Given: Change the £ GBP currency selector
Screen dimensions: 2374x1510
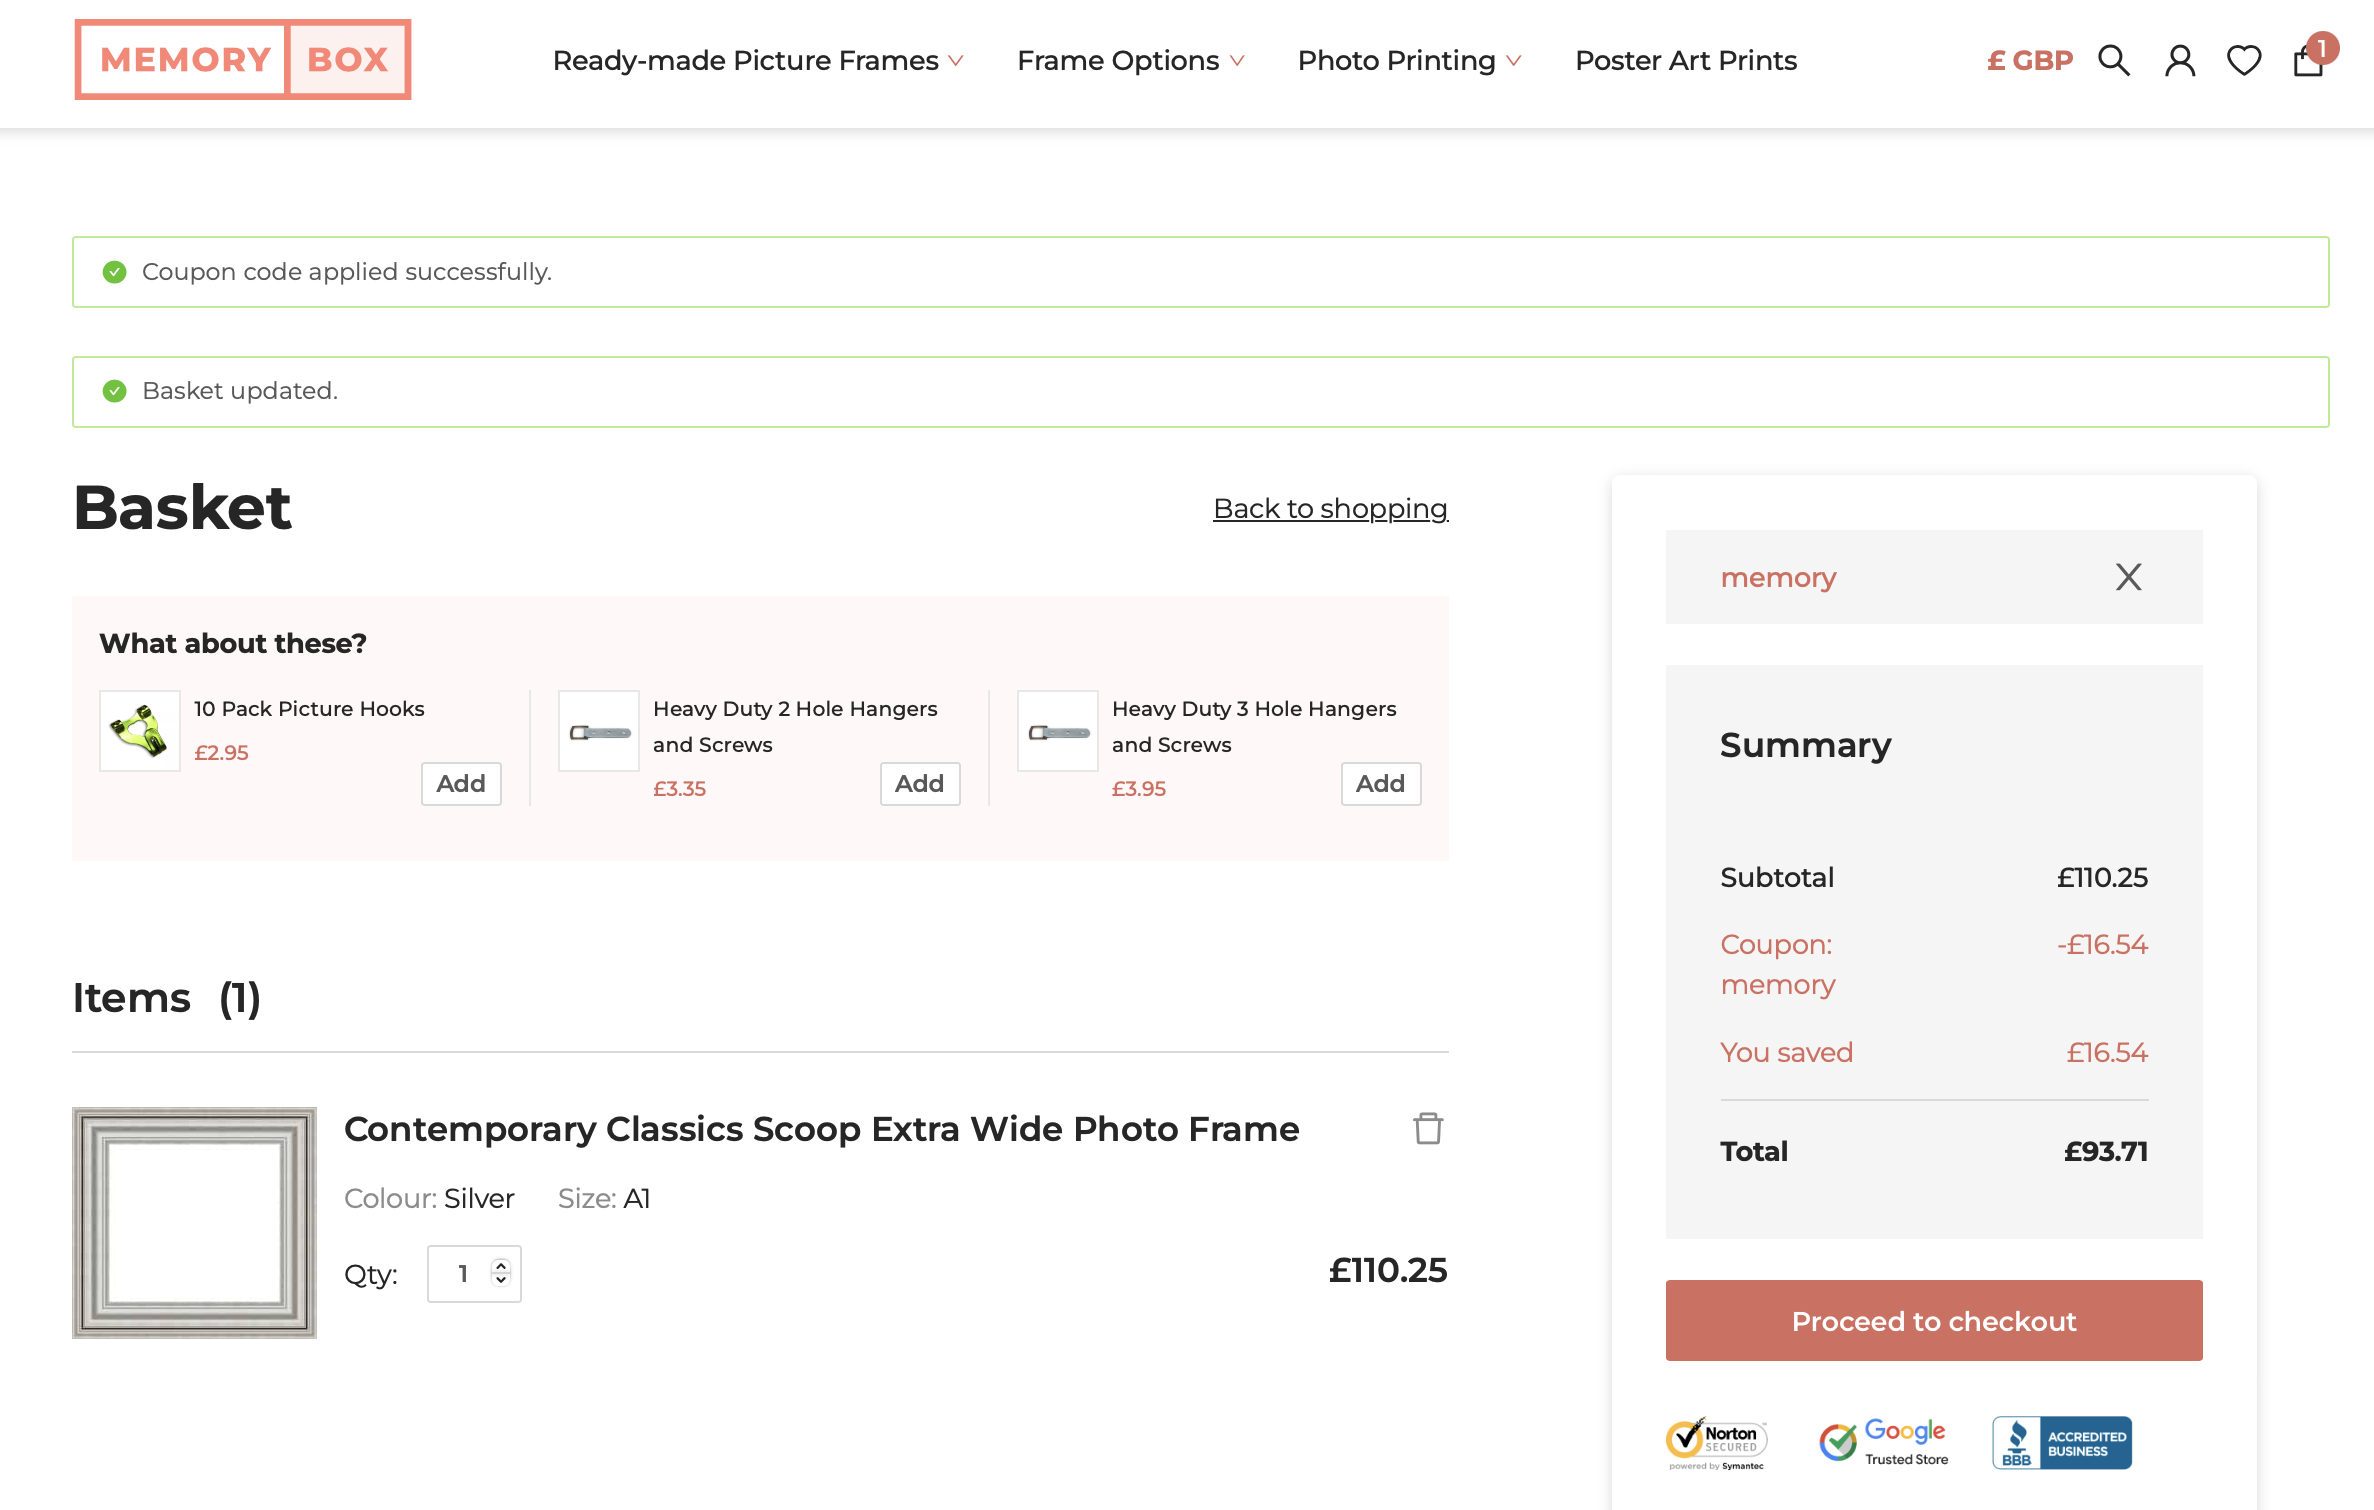Looking at the screenshot, I should 2029,61.
